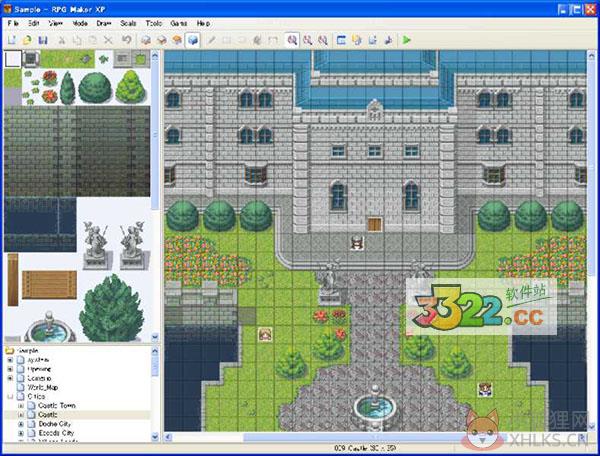The height and width of the screenshot is (456, 600).
Task: Open the Database window icon
Action: pyautogui.click(x=341, y=40)
